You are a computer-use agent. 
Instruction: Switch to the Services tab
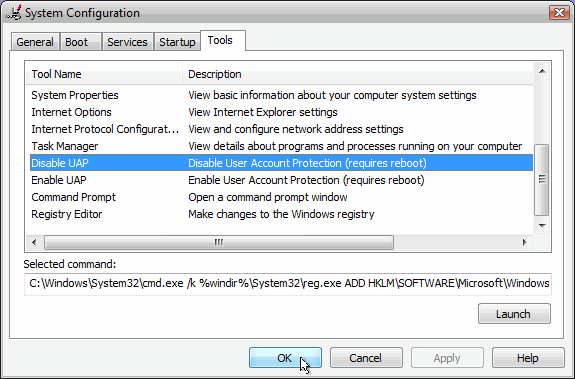click(x=127, y=42)
